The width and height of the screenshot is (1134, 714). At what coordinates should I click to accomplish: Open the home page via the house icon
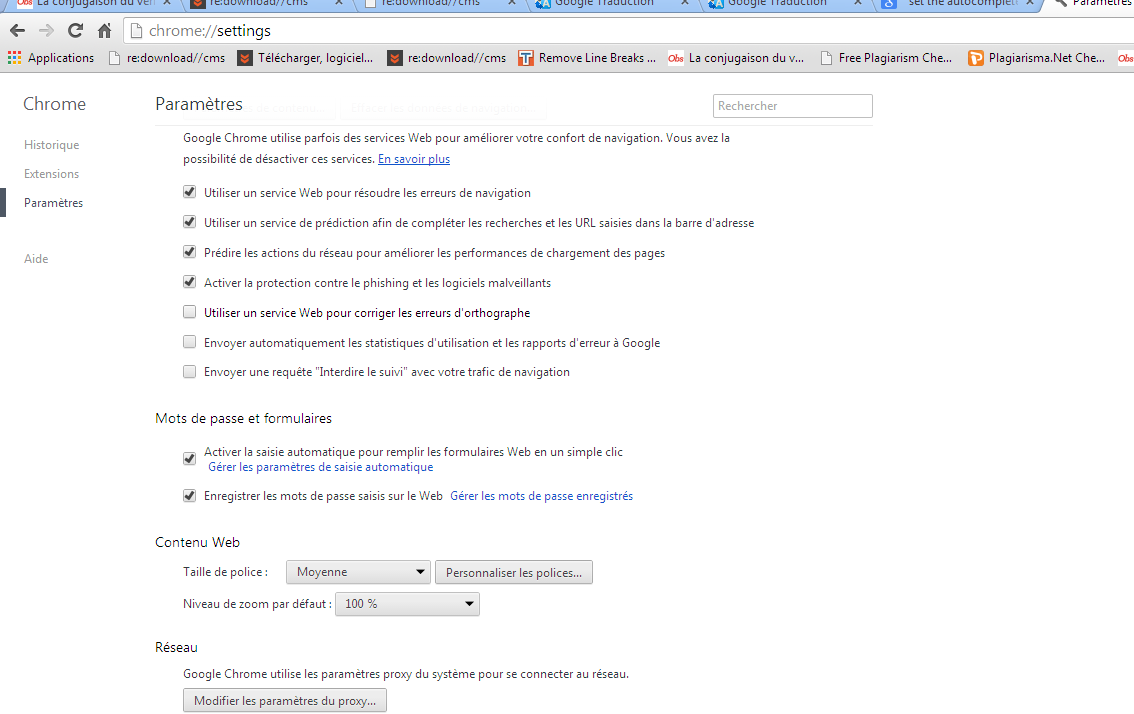pos(104,30)
